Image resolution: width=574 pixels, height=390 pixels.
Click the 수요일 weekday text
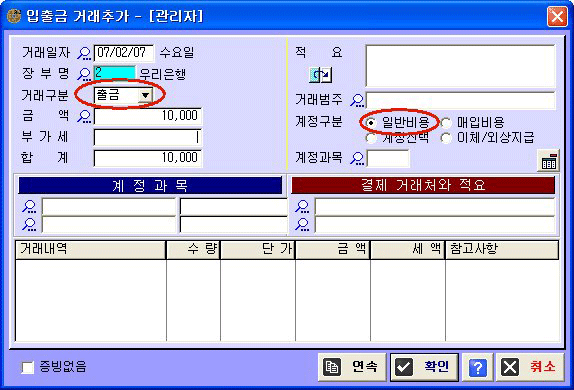(x=176, y=53)
